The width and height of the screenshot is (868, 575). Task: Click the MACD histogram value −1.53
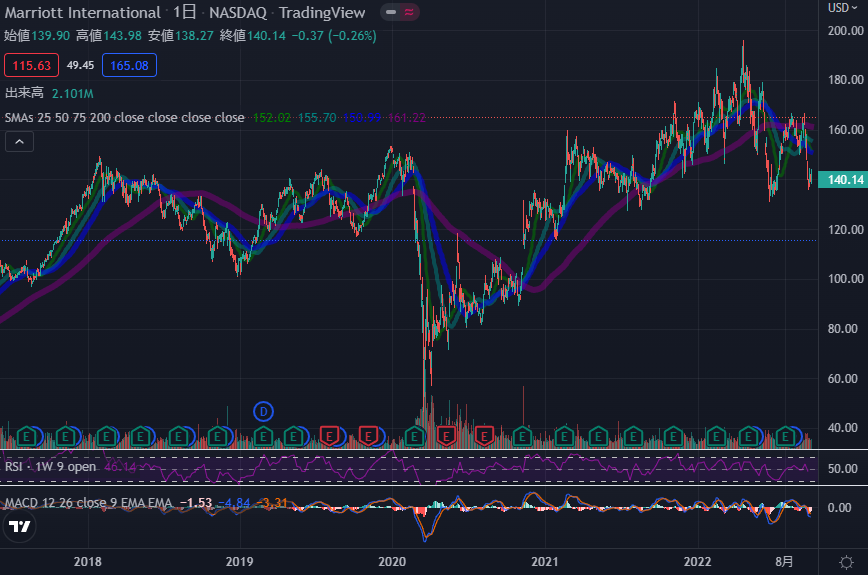pyautogui.click(x=196, y=503)
